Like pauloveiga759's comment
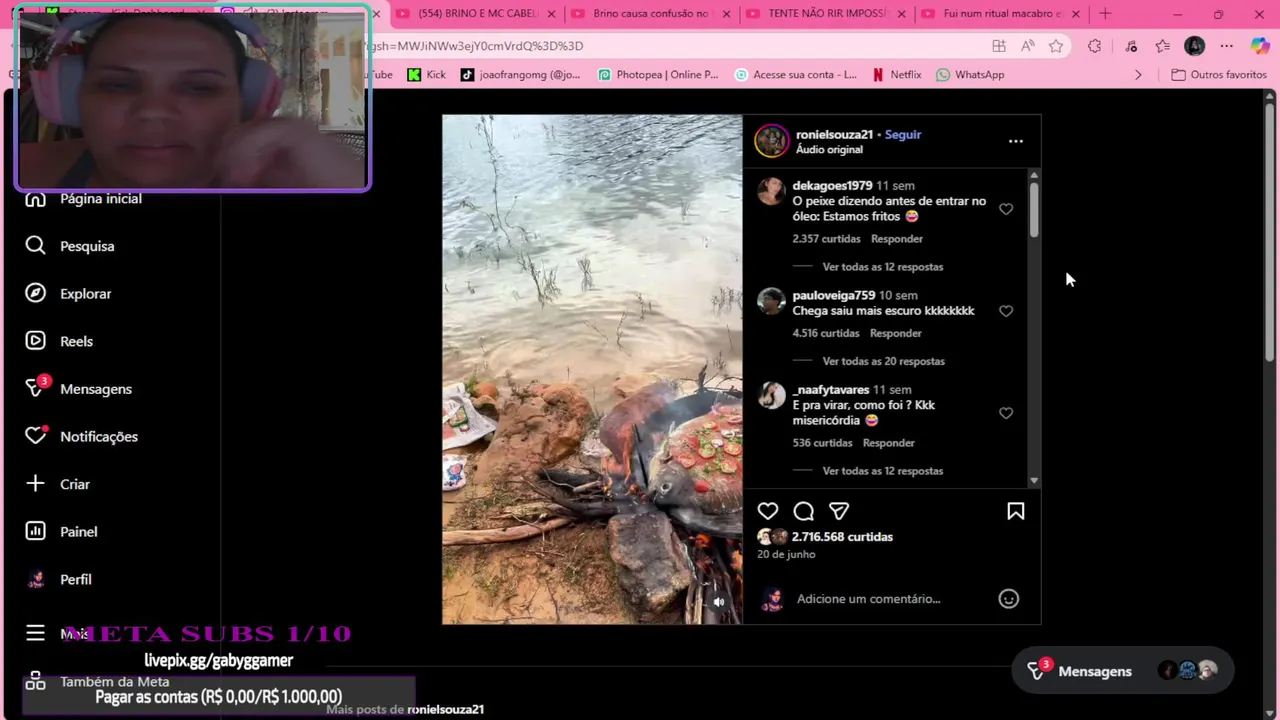Screen dimensions: 1280x720 pos(1006,311)
